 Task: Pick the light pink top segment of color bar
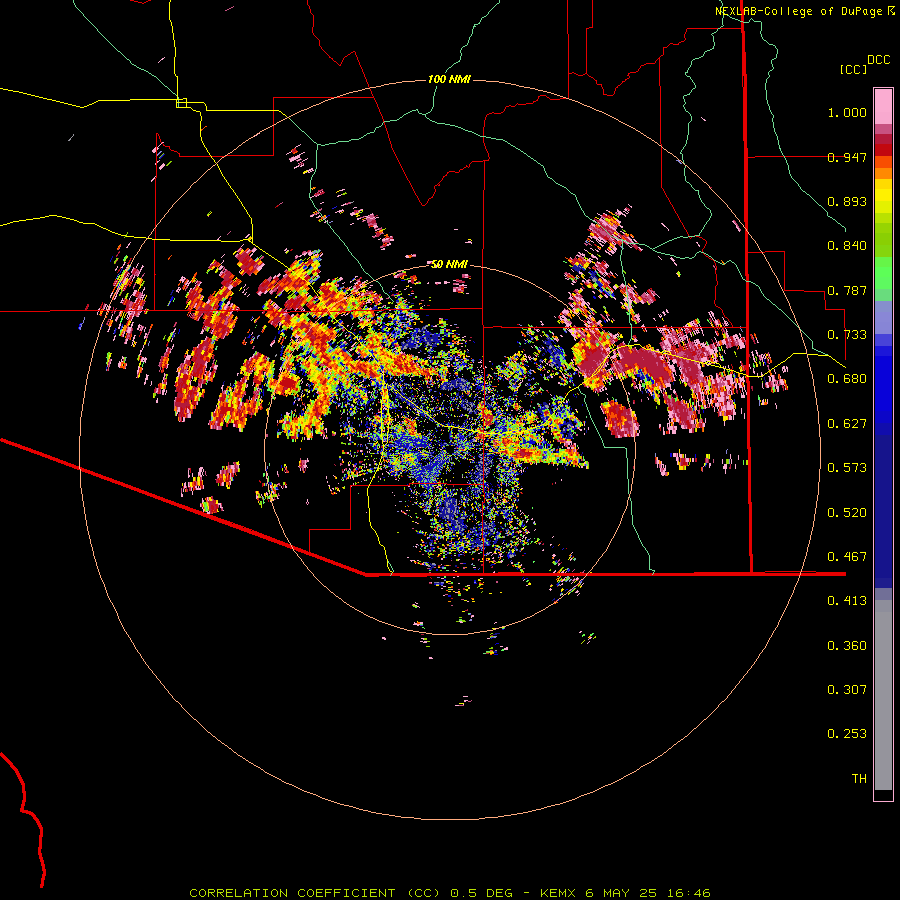[883, 106]
